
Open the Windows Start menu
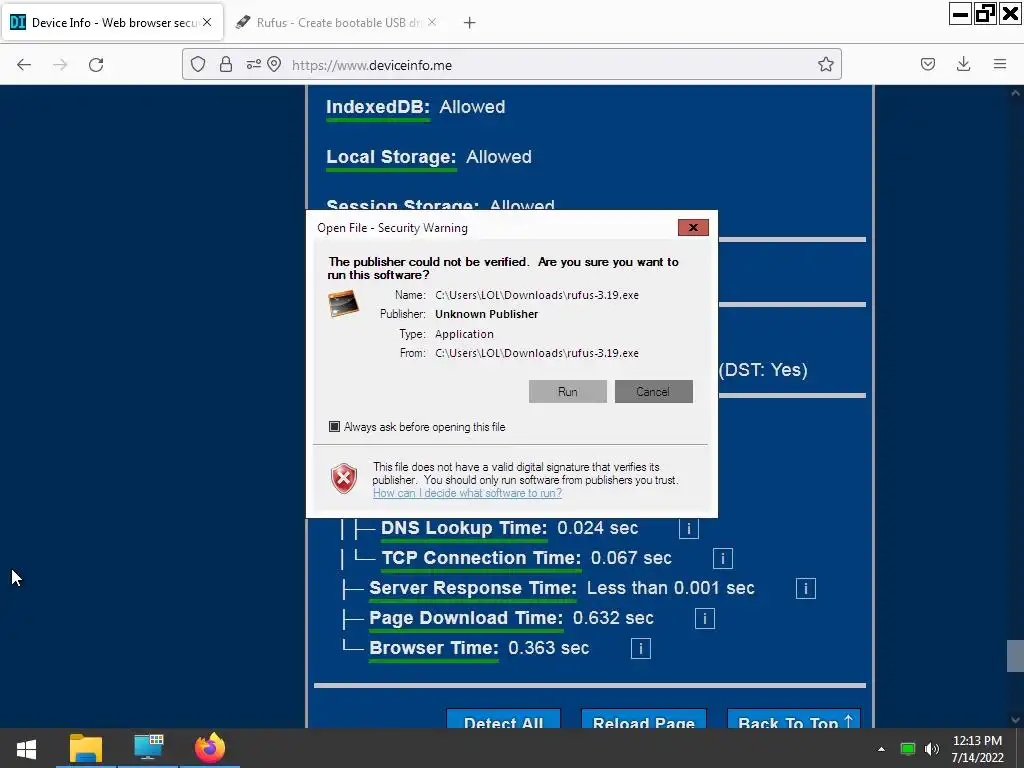(x=26, y=748)
